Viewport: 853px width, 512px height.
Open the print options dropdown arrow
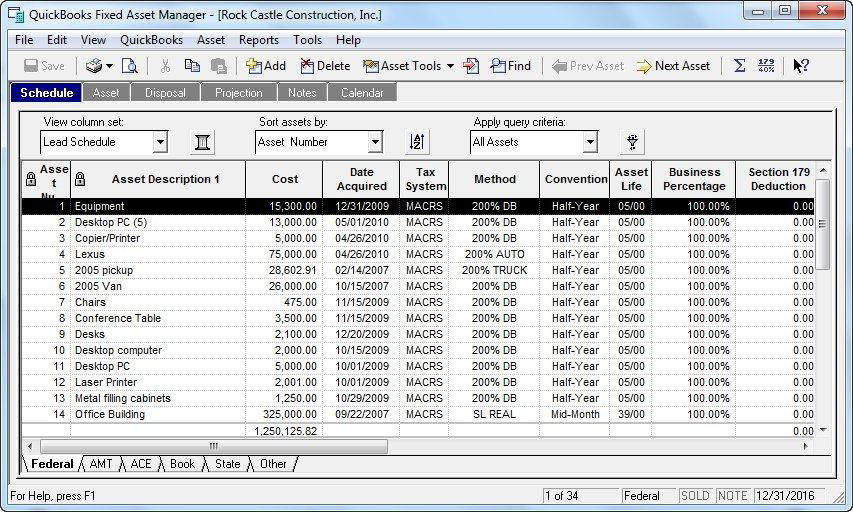coord(109,66)
